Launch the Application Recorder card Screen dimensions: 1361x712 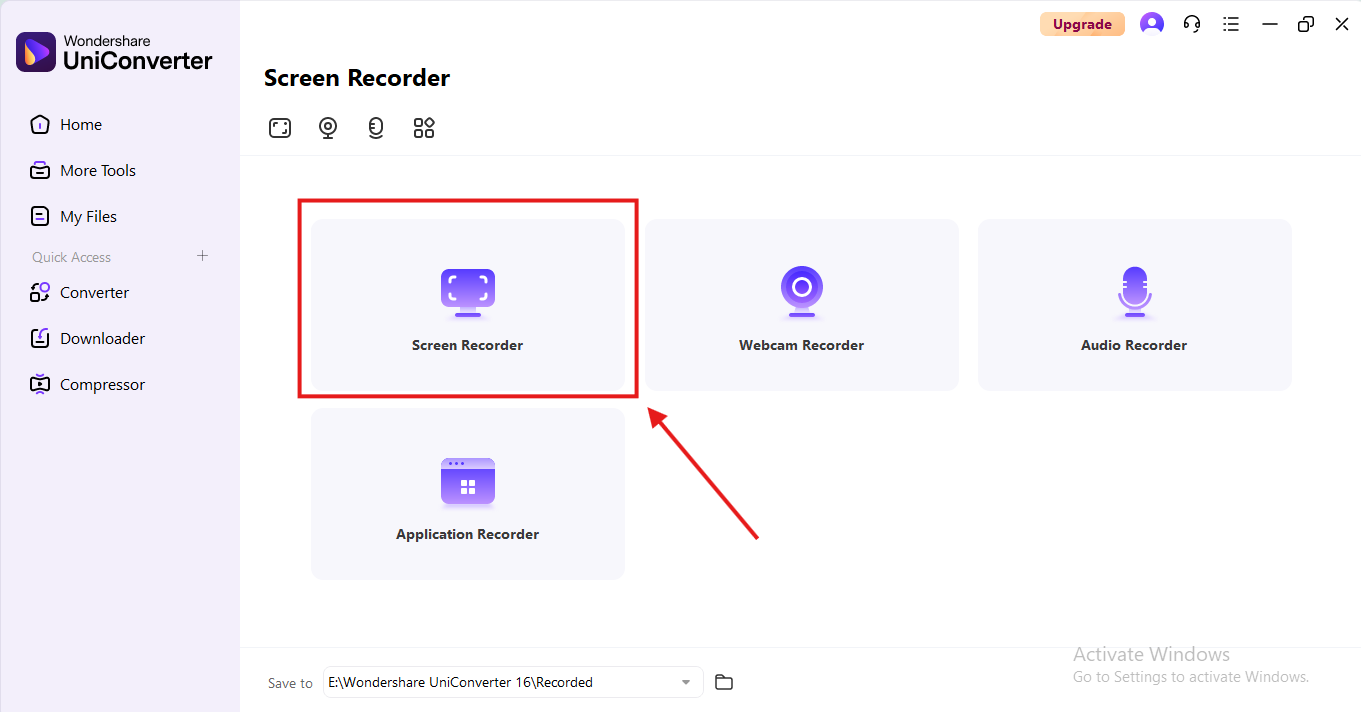pos(468,494)
